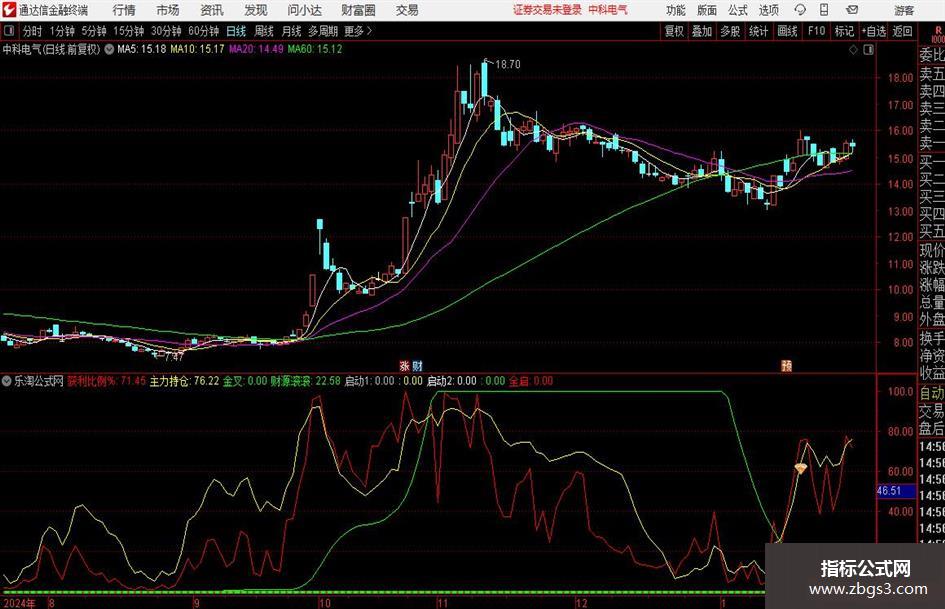945x609 pixels.
Task: Open the 行情 menu
Action: [x=124, y=10]
